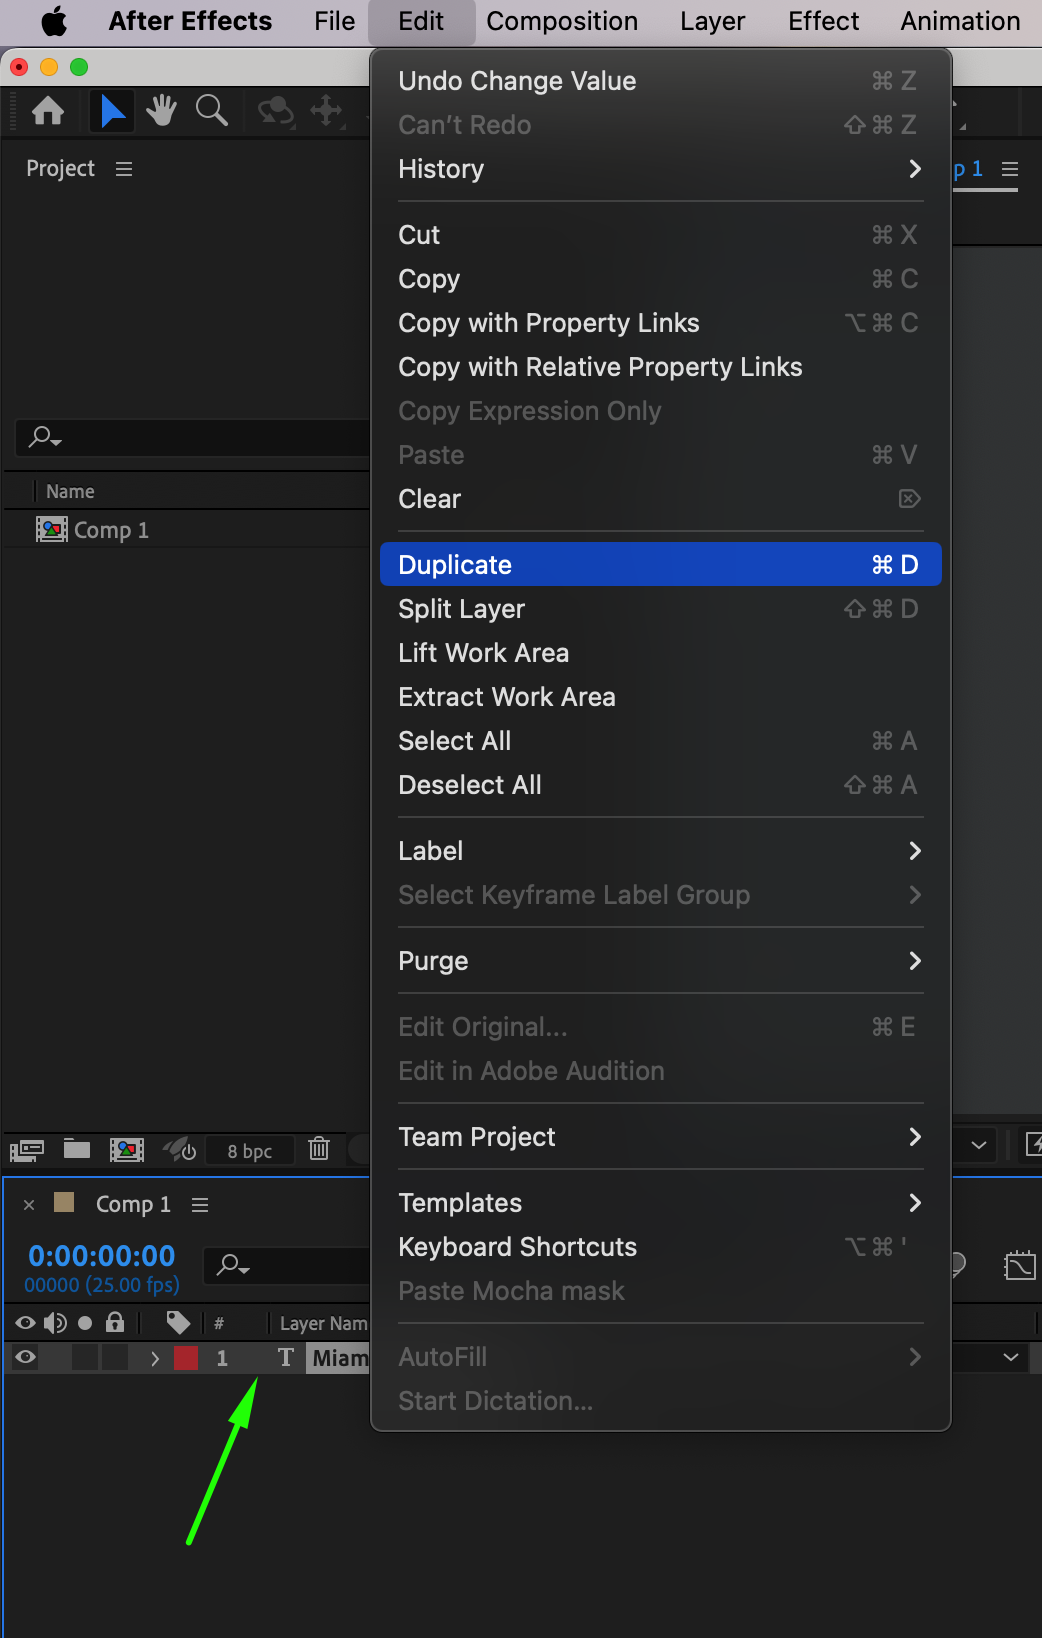
Task: Click the 8 bpc color depth button
Action: (x=249, y=1151)
